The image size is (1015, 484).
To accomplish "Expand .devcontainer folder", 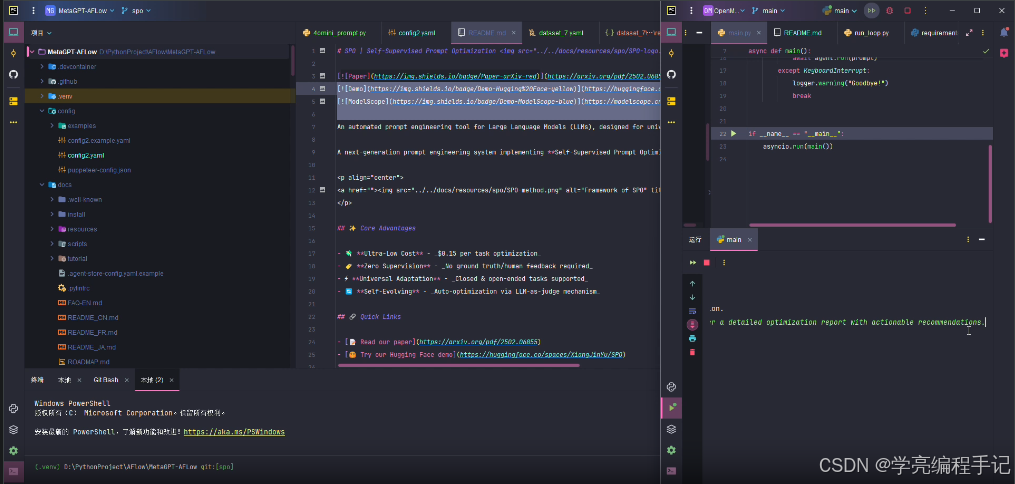I will click(42, 67).
